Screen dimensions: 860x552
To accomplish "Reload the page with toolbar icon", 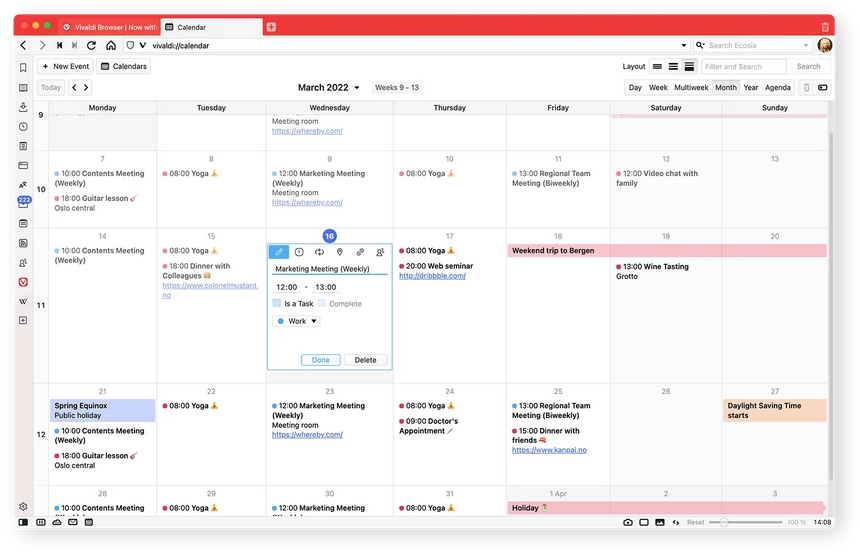I will (x=92, y=46).
